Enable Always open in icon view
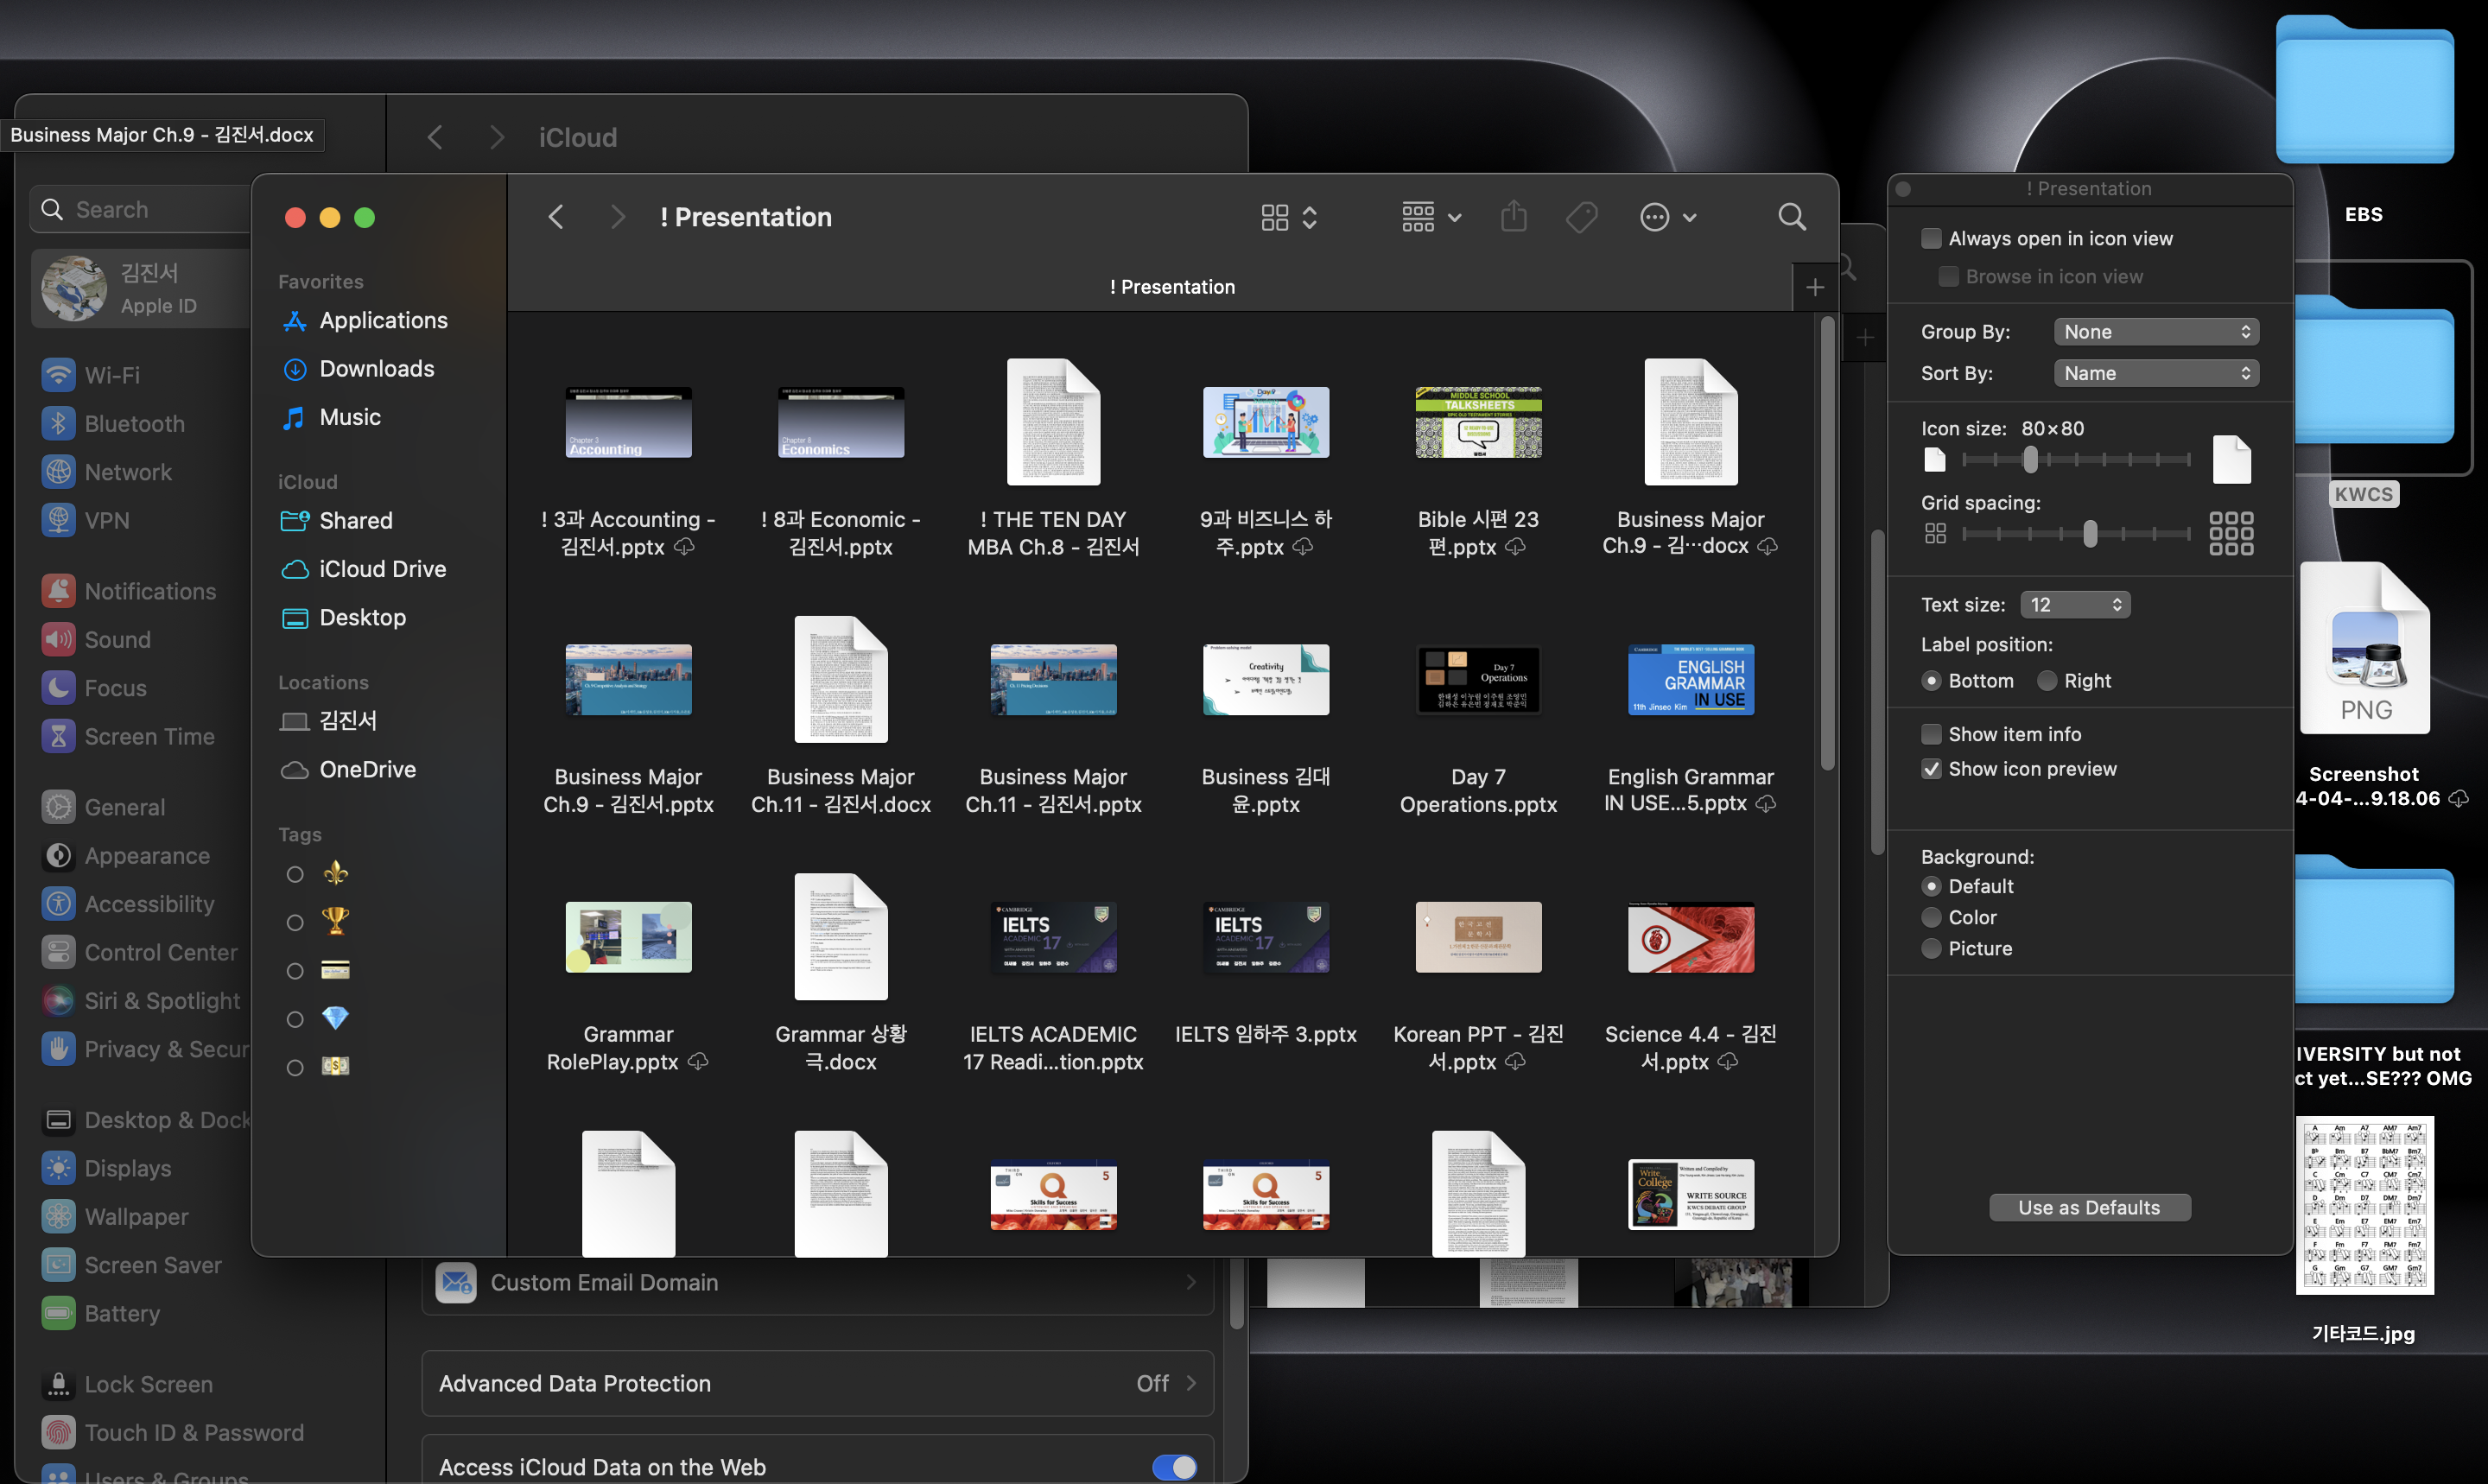This screenshot has width=2488, height=1484. tap(1931, 239)
